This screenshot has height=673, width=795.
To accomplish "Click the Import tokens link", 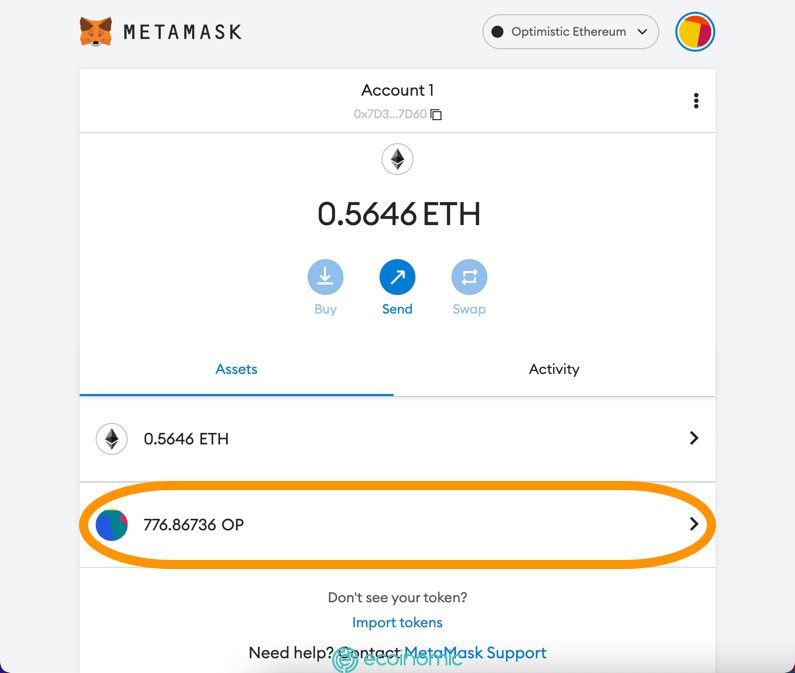I will click(397, 622).
